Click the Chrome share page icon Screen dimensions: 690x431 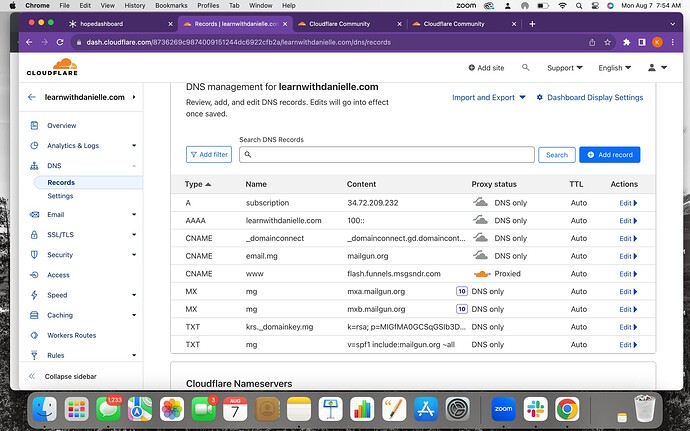592,42
